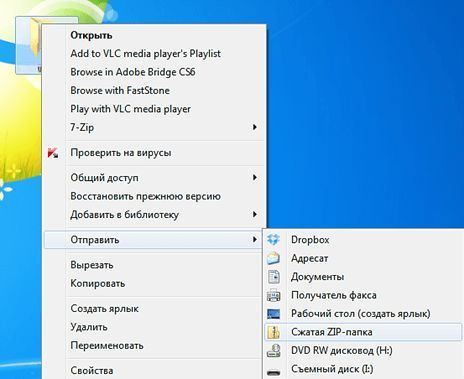Click the Документы folder icon

pyautogui.click(x=274, y=277)
